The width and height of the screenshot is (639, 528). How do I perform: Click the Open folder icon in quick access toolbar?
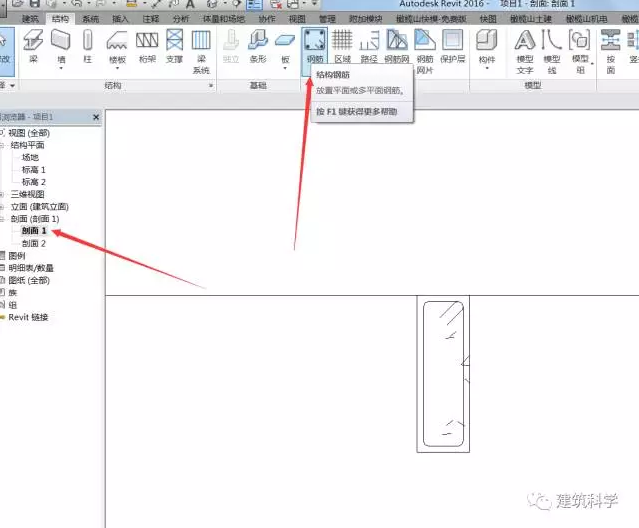(x=18, y=4)
